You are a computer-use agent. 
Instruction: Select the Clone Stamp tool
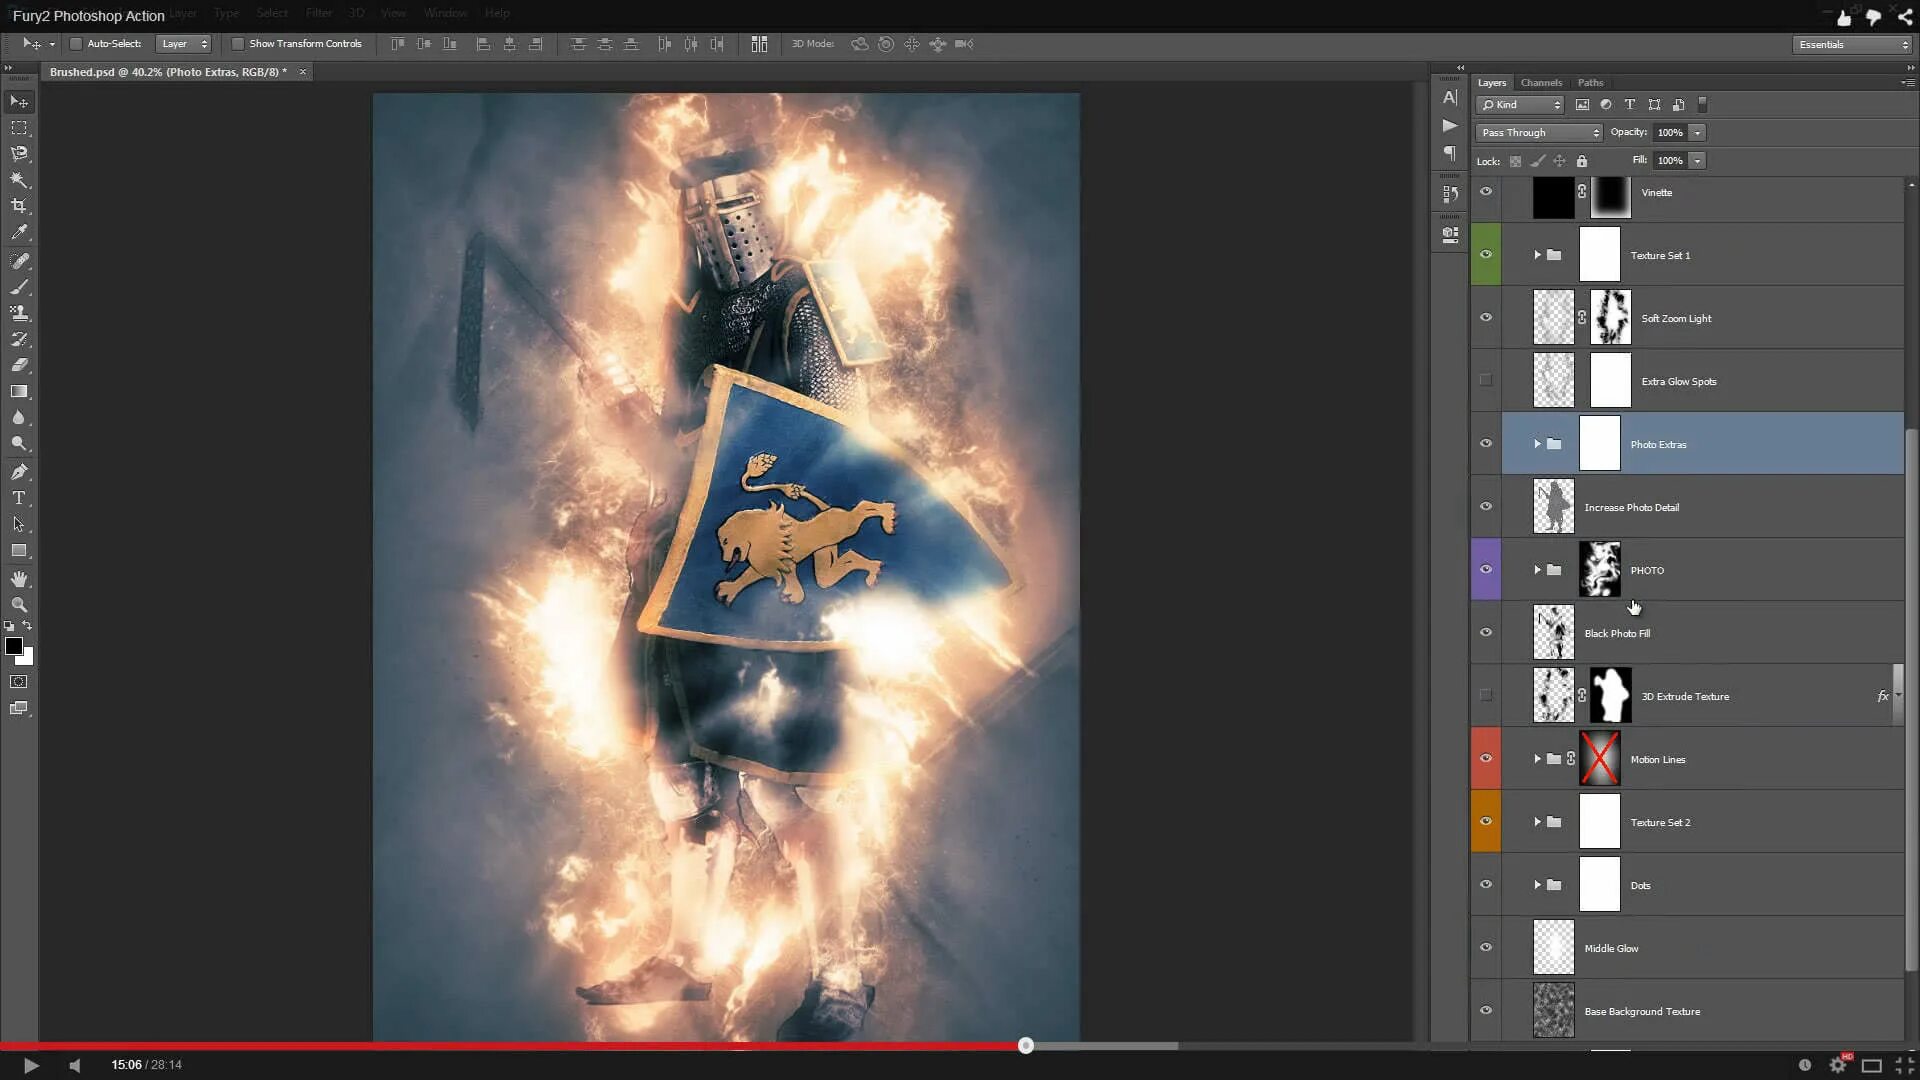click(x=19, y=313)
